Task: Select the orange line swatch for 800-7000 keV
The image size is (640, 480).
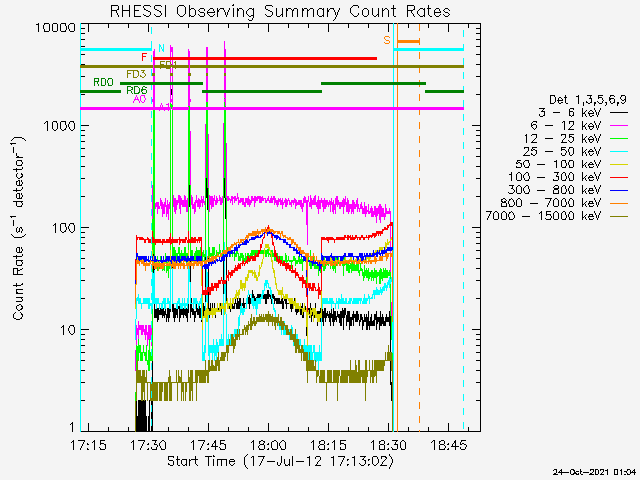Action: tap(619, 203)
